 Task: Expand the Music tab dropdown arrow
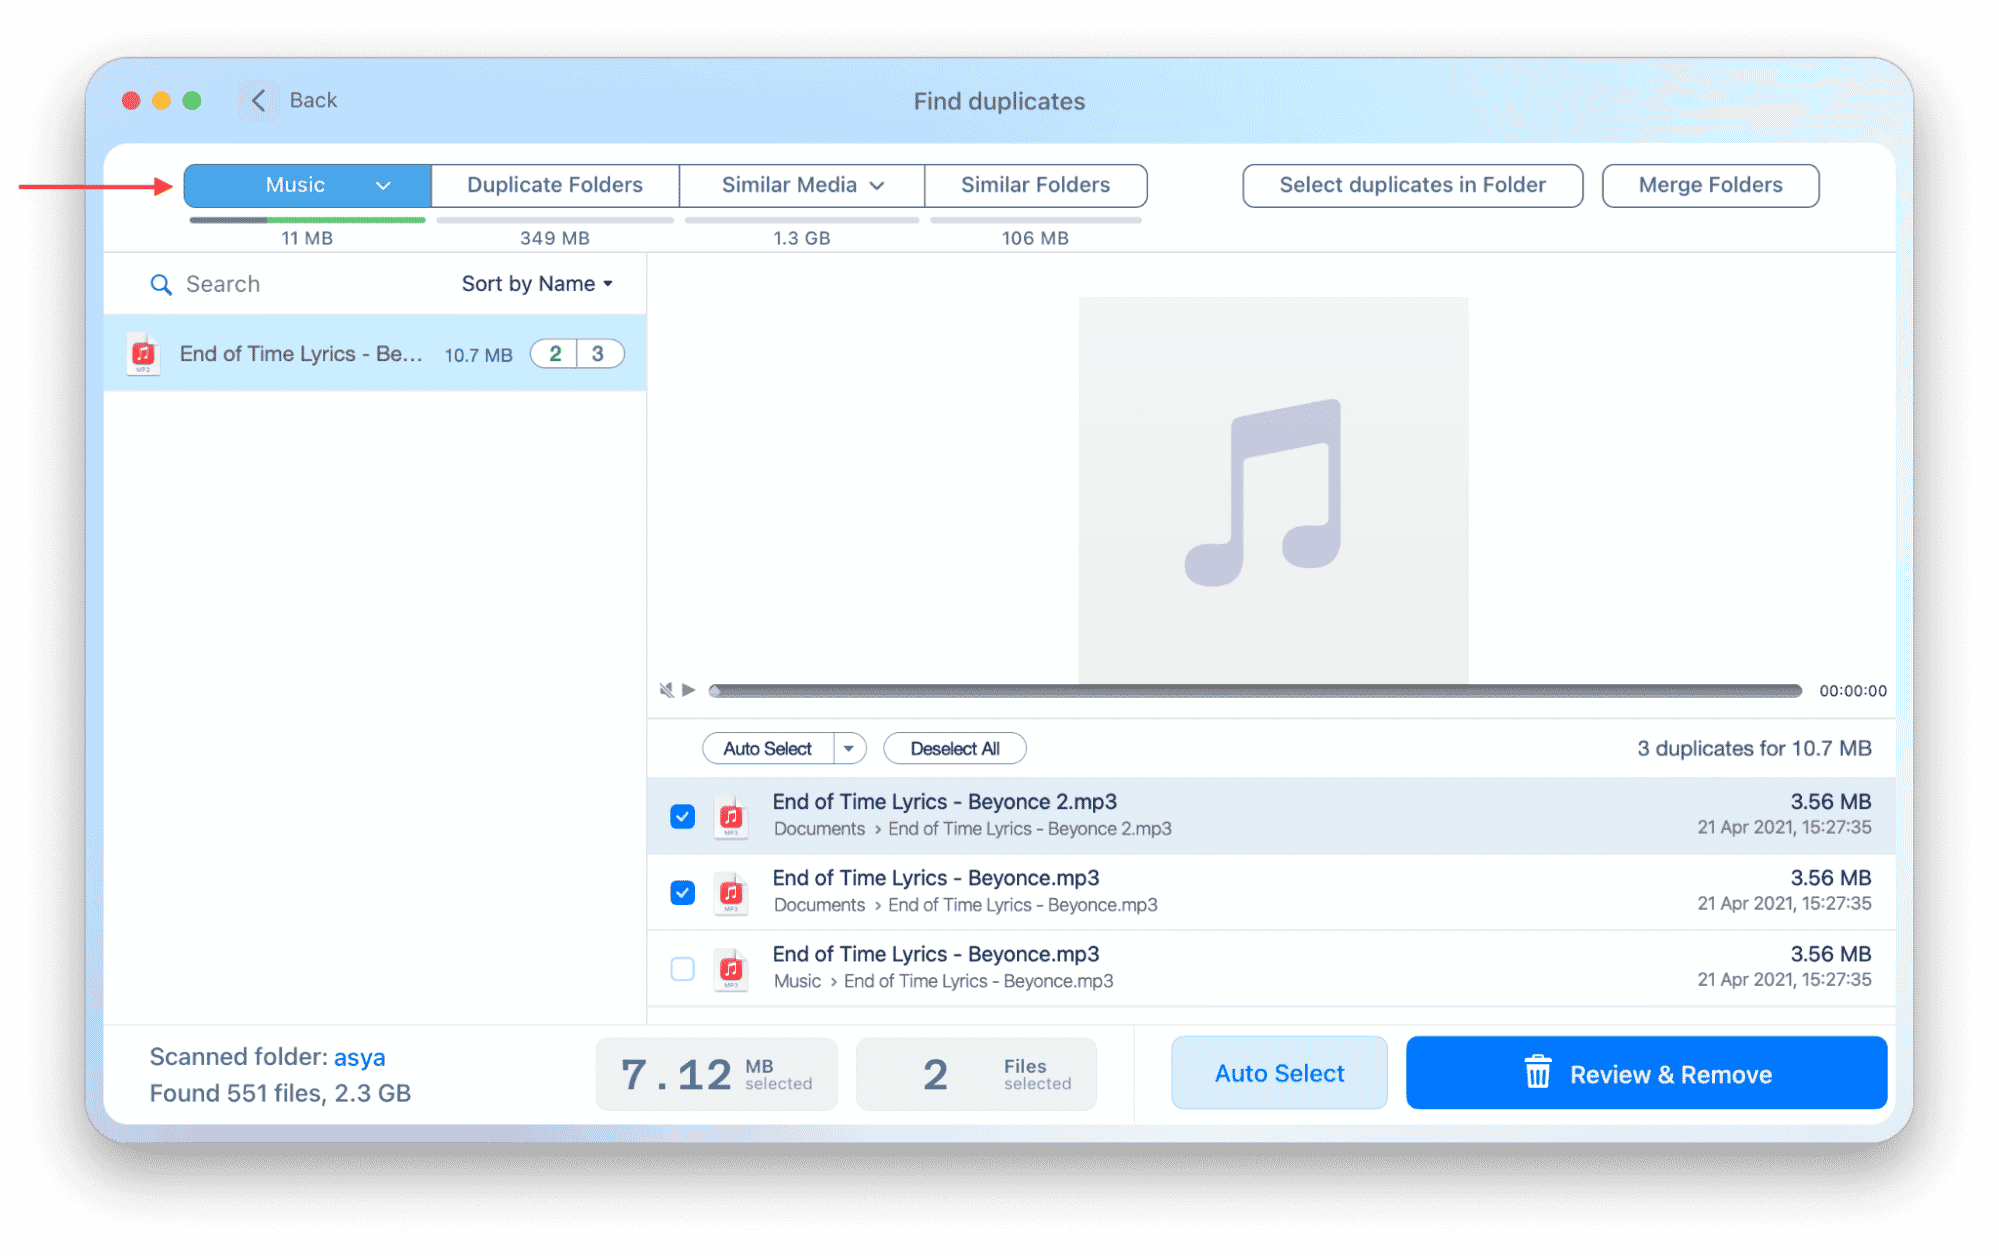point(382,185)
